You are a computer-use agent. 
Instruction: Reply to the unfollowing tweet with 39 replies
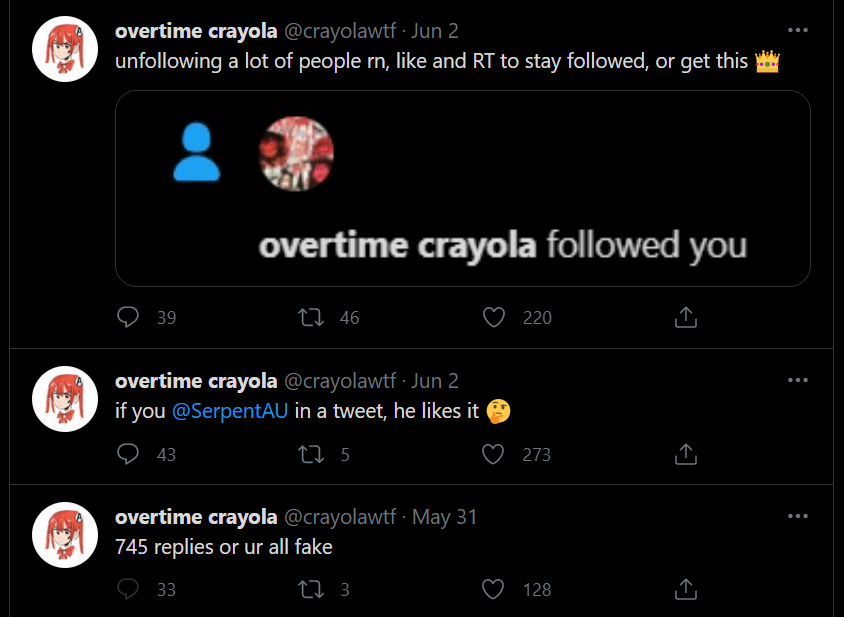[x=128, y=317]
